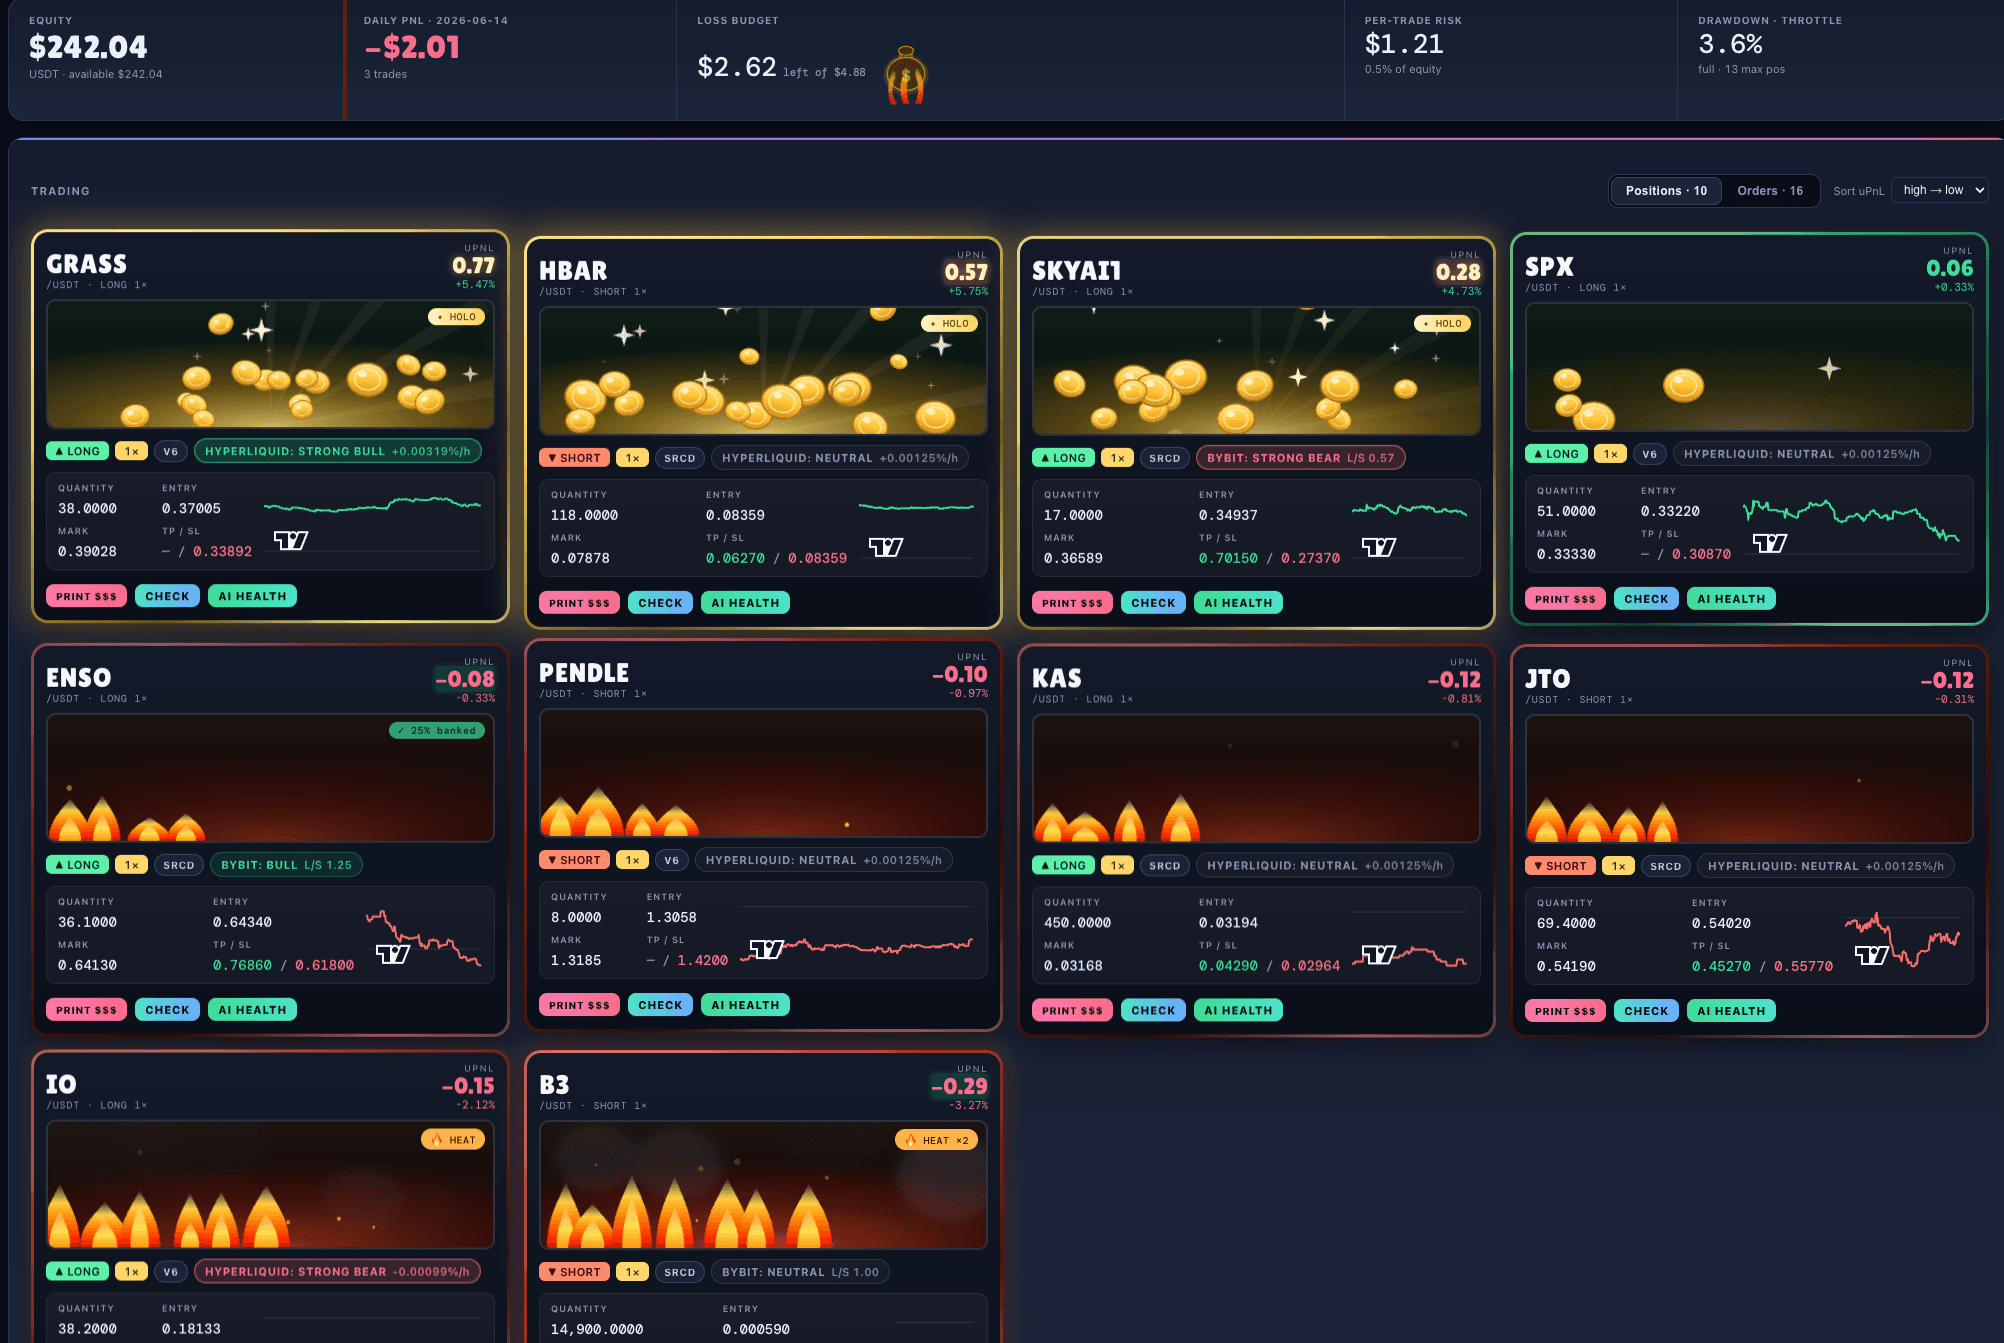Click the 25% banked badge on ENSO card
2004x1343 pixels.
(437, 731)
